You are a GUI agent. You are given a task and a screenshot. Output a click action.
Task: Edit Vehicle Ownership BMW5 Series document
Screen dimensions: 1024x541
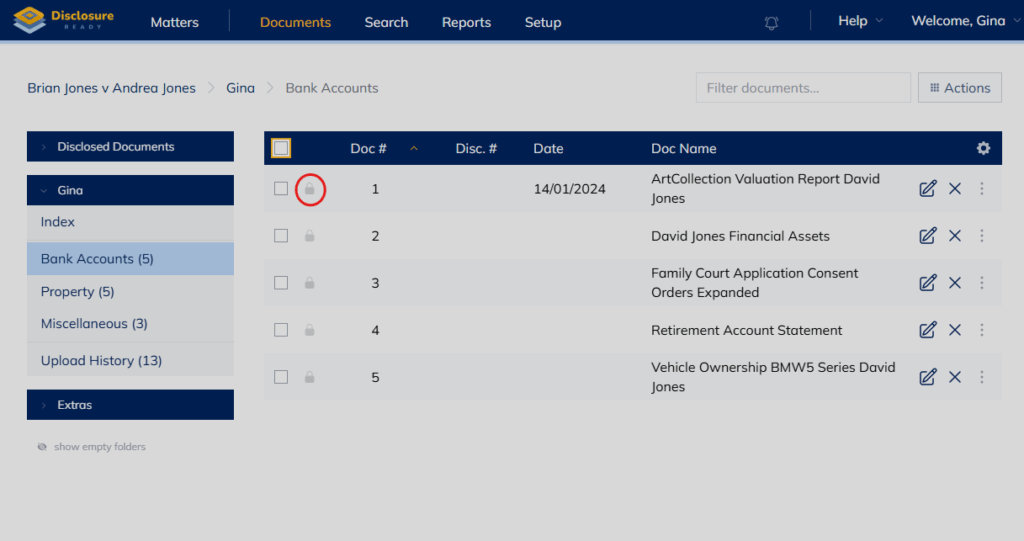tap(927, 377)
